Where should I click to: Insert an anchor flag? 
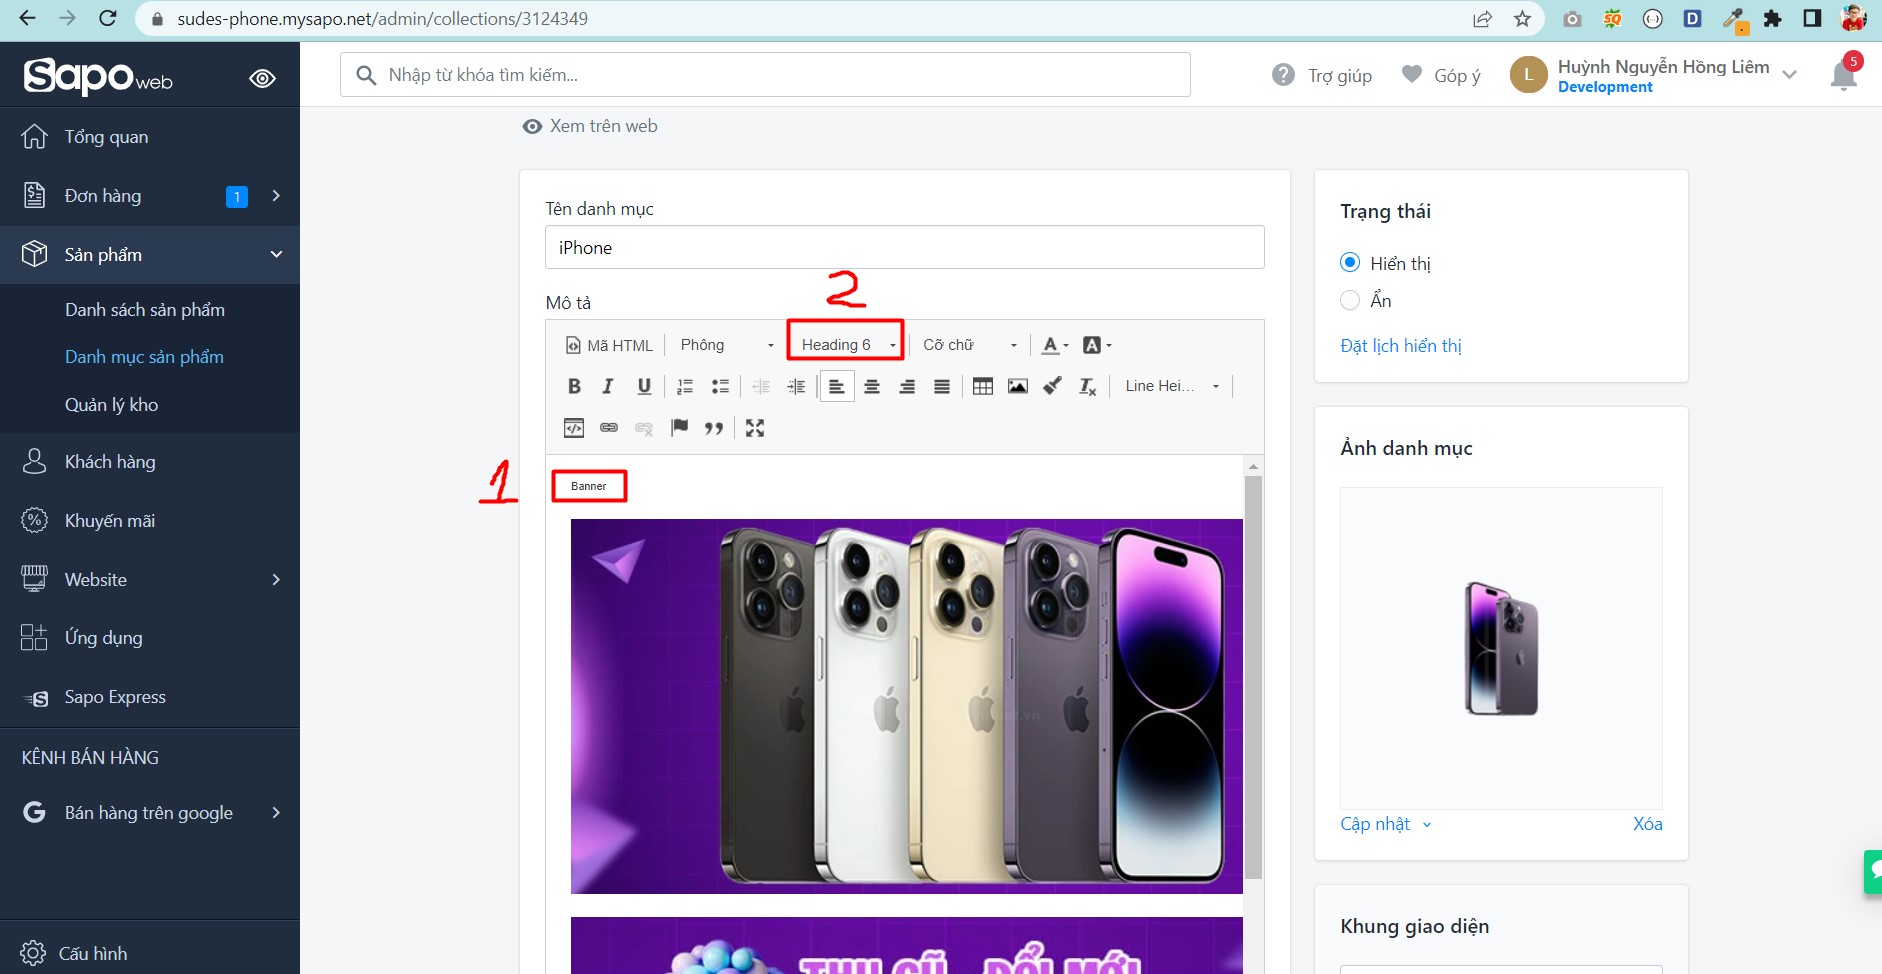679,428
